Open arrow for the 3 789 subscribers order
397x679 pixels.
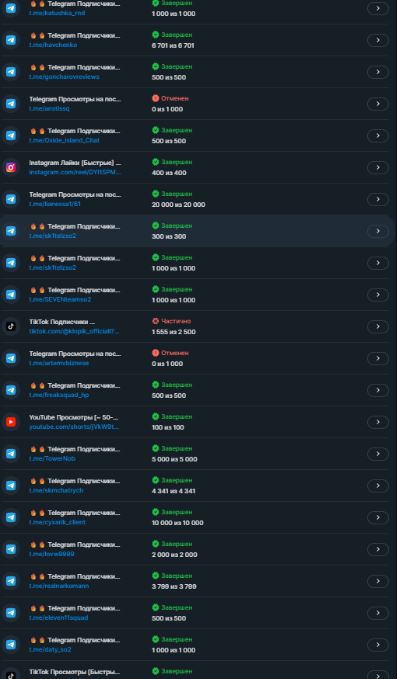point(378,581)
